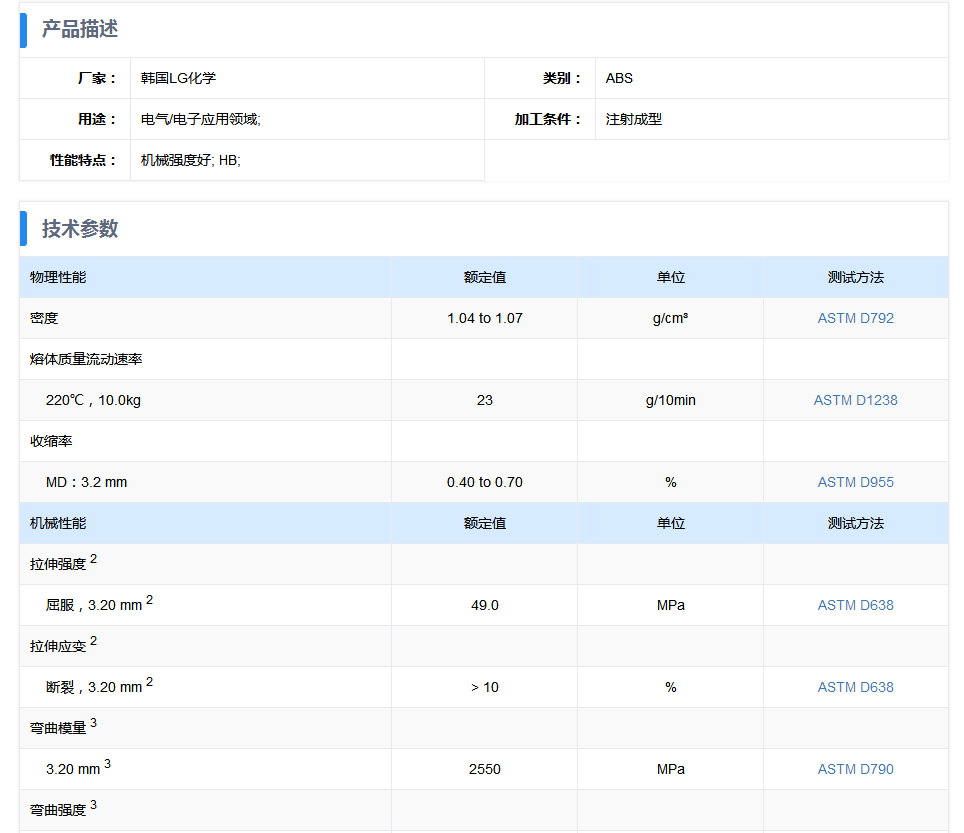Click the 49.0 tensile strength value
The height and width of the screenshot is (833, 964).
(x=485, y=605)
